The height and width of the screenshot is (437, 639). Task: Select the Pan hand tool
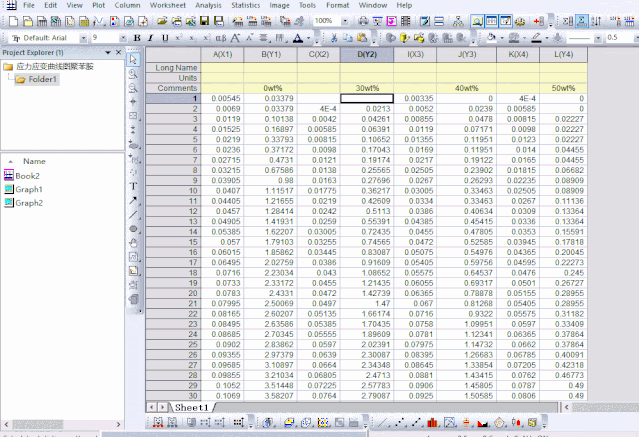133,243
